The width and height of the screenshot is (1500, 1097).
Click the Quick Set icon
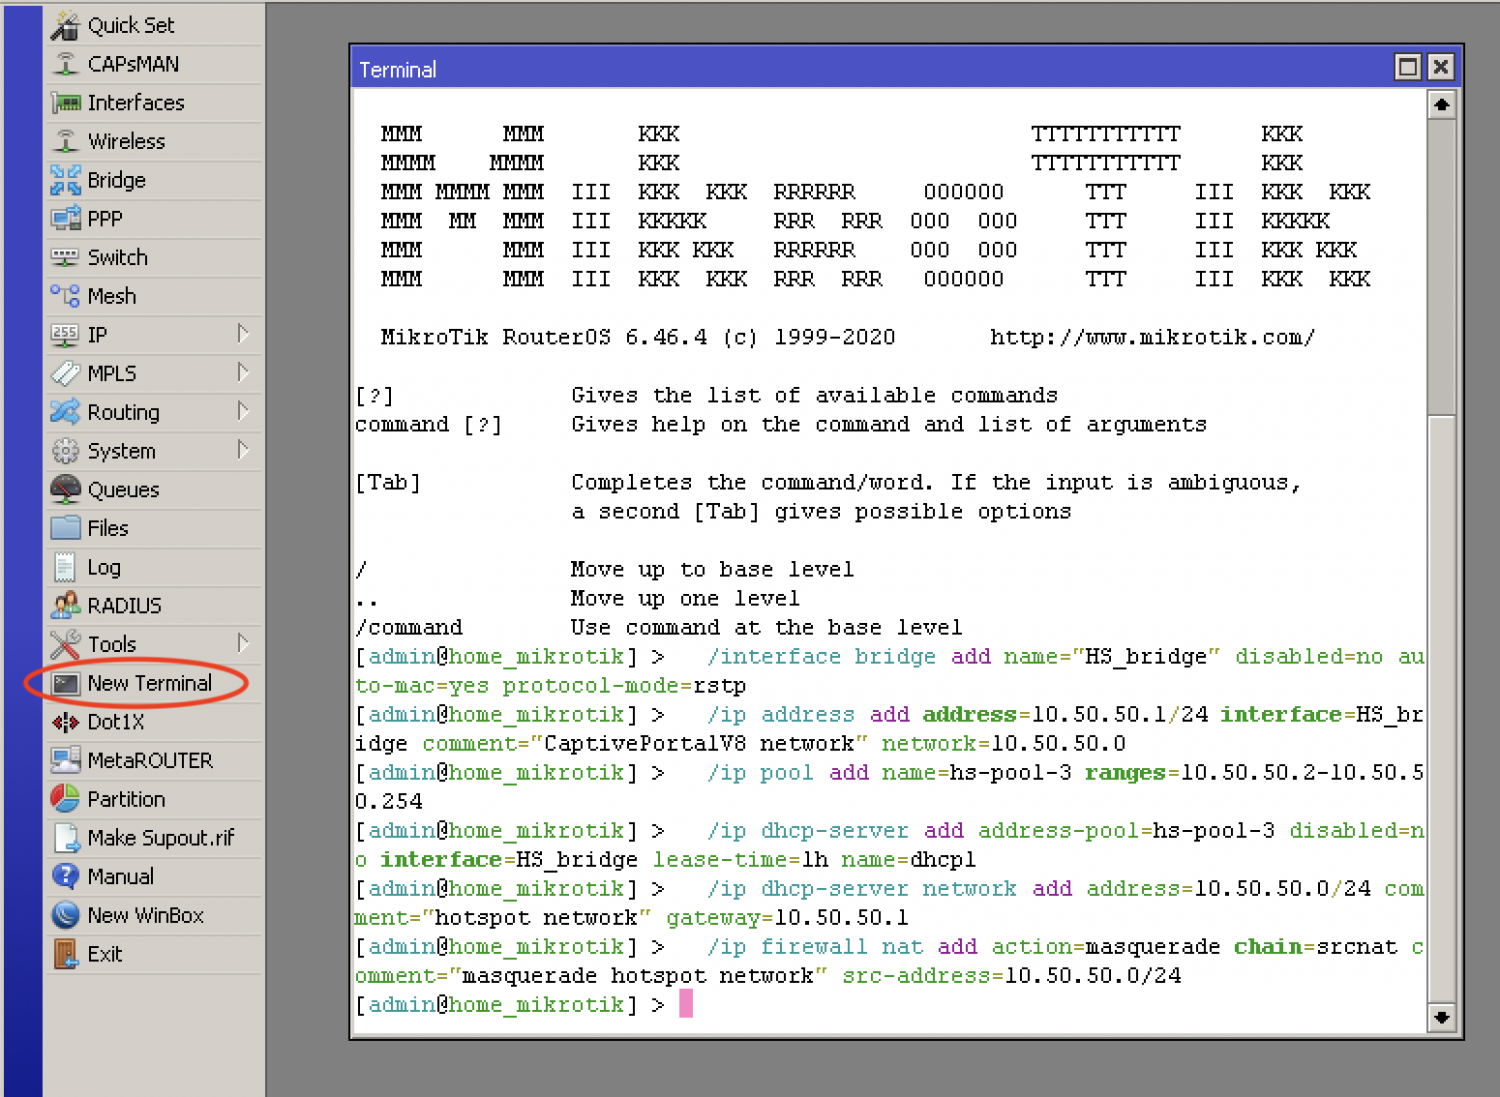pos(65,25)
